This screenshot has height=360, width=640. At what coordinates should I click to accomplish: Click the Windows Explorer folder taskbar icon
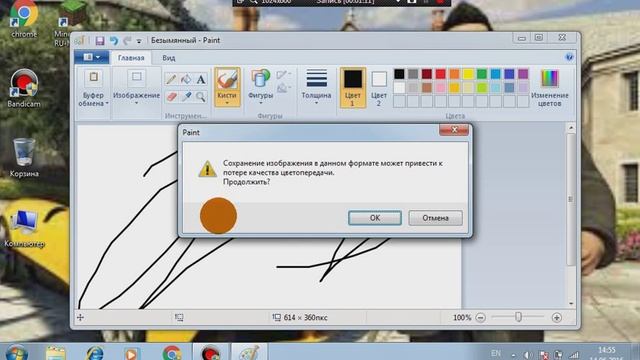tap(56, 353)
